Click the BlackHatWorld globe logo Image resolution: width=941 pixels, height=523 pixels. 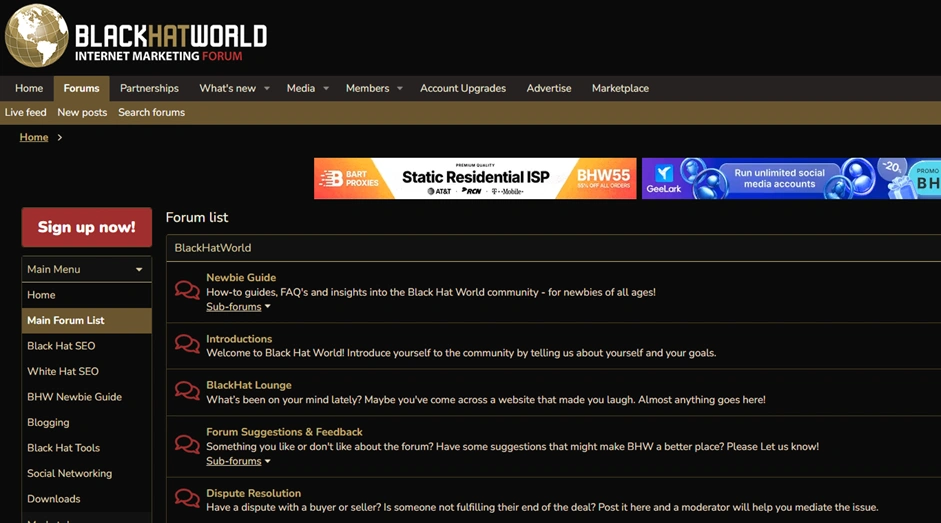(x=37, y=36)
